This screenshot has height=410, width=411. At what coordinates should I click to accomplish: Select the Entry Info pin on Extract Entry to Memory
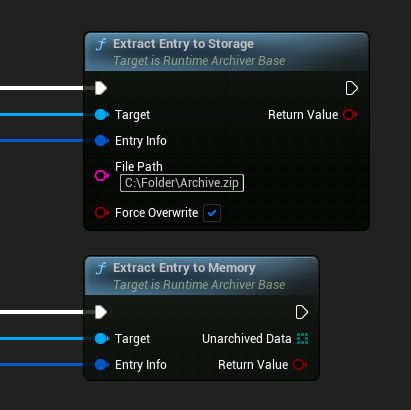pos(102,365)
